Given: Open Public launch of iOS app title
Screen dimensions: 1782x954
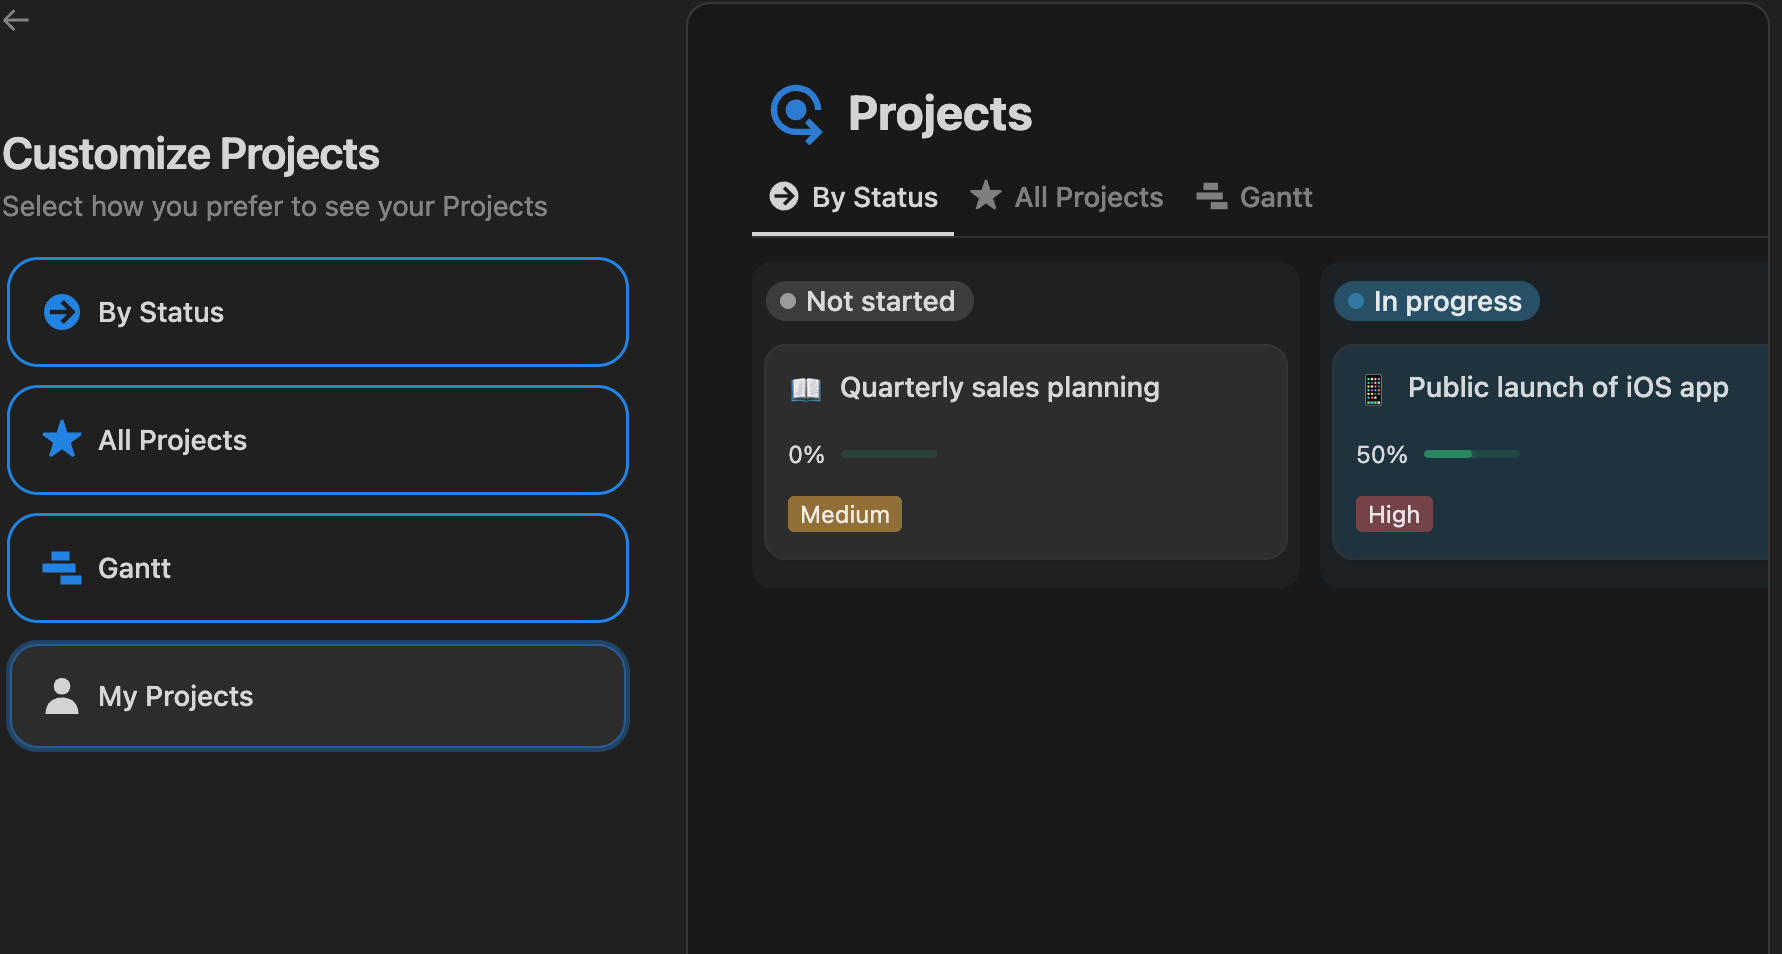Looking at the screenshot, I should click(x=1567, y=388).
